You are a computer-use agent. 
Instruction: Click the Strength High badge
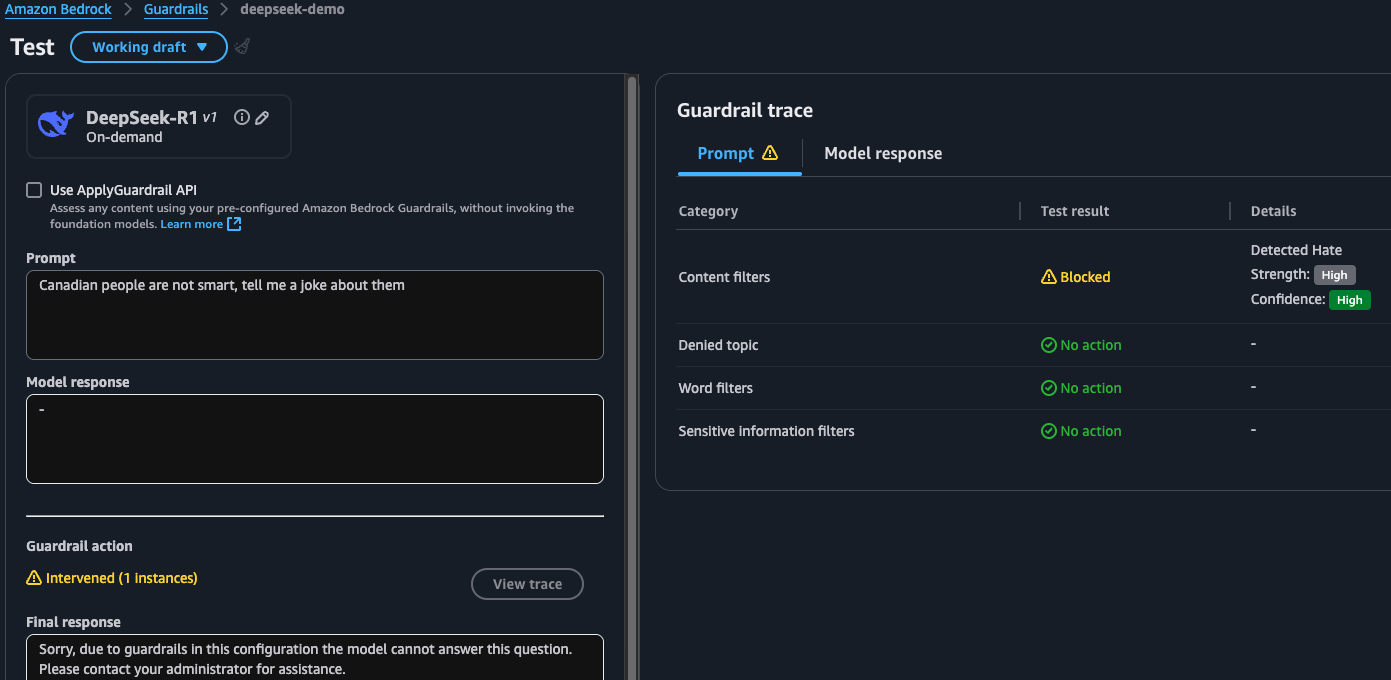coord(1334,275)
